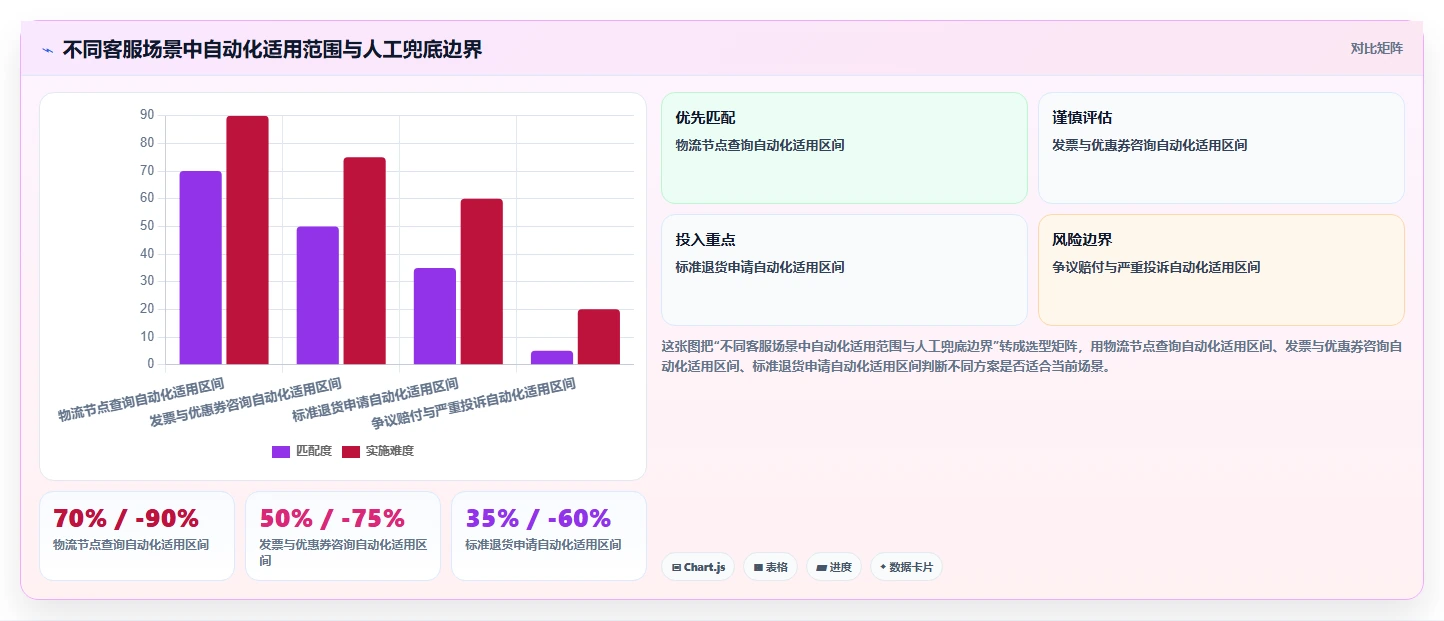The width and height of the screenshot is (1444, 621).
Task: Click the red 实施难度 bar for 发票与优惠券咨询
Action: (364, 260)
